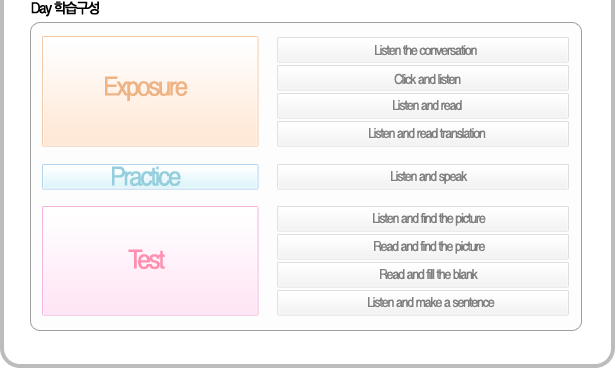This screenshot has width=615, height=368.
Task: Start Read and fill the blank
Action: click(x=423, y=275)
